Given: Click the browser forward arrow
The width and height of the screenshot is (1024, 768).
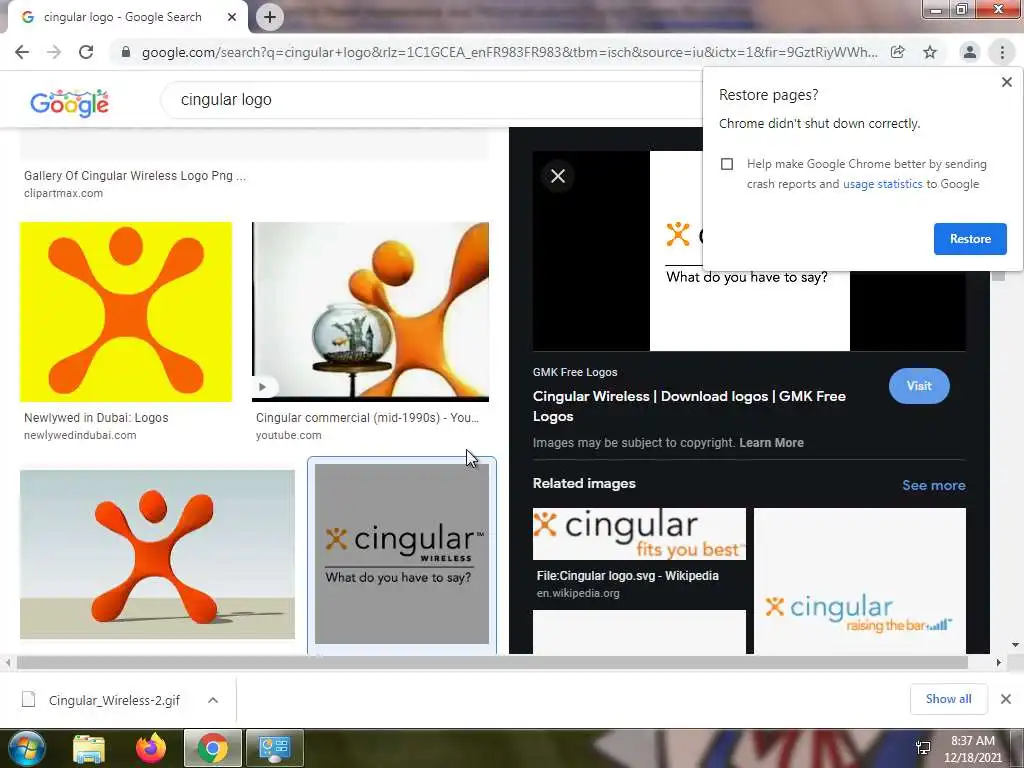Looking at the screenshot, I should click(x=54, y=52).
